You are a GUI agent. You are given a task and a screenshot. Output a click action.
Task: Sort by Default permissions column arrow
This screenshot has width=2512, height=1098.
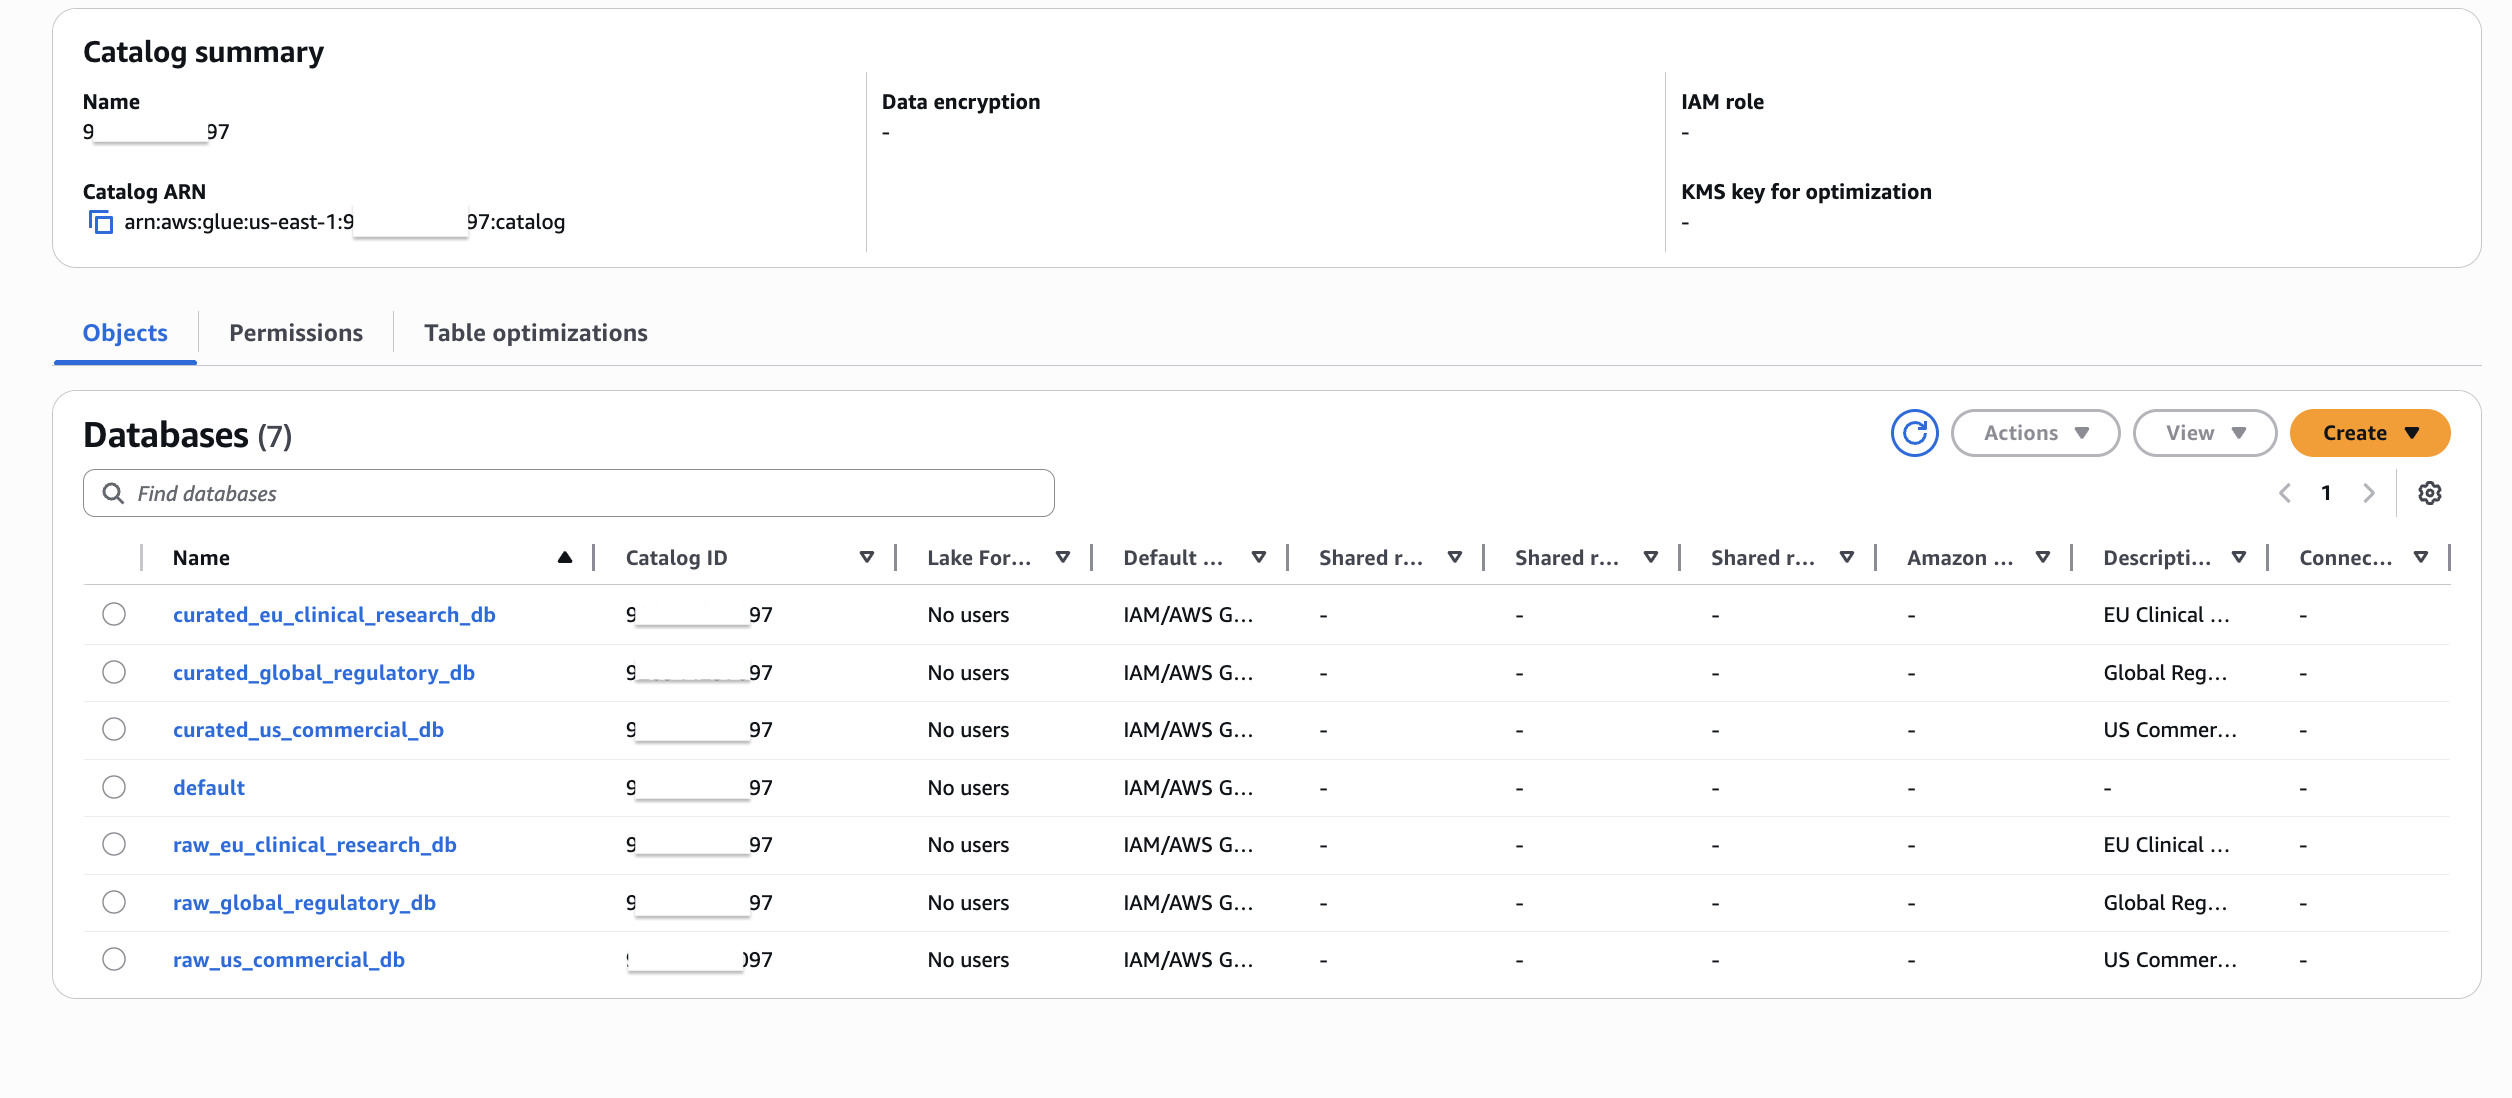click(x=1259, y=558)
